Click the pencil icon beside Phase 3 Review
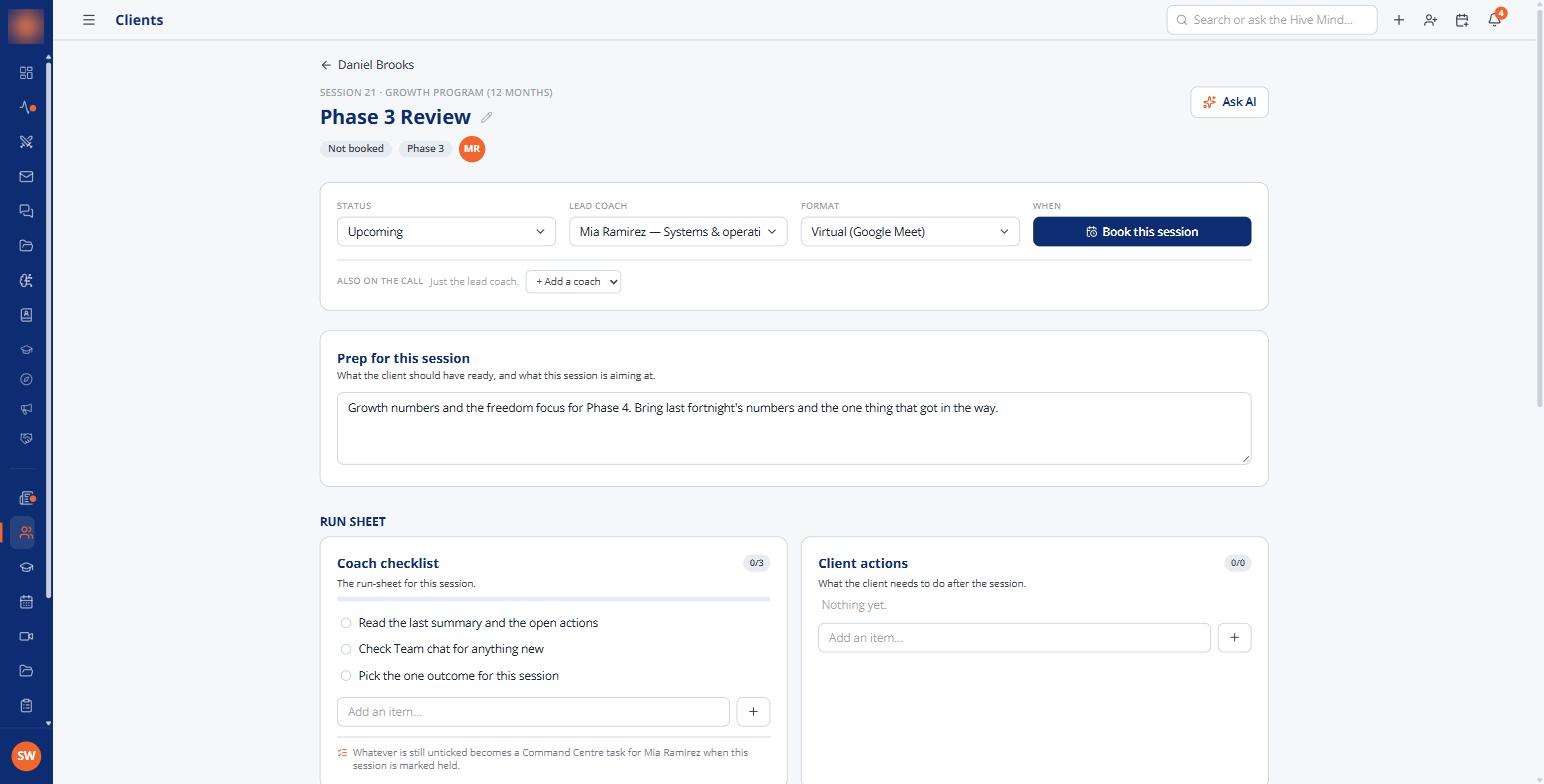Screen dimensions: 1544x784 pos(486,117)
